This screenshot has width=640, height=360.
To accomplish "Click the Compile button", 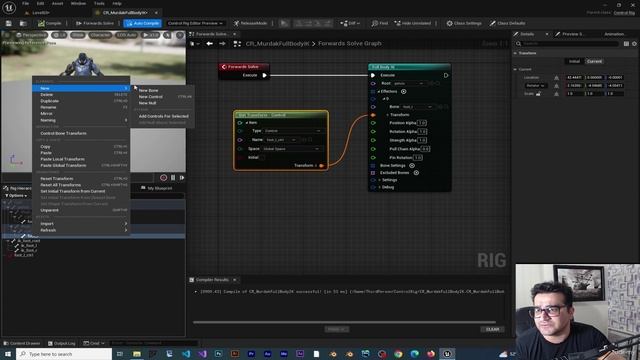I will pyautogui.click(x=50, y=23).
